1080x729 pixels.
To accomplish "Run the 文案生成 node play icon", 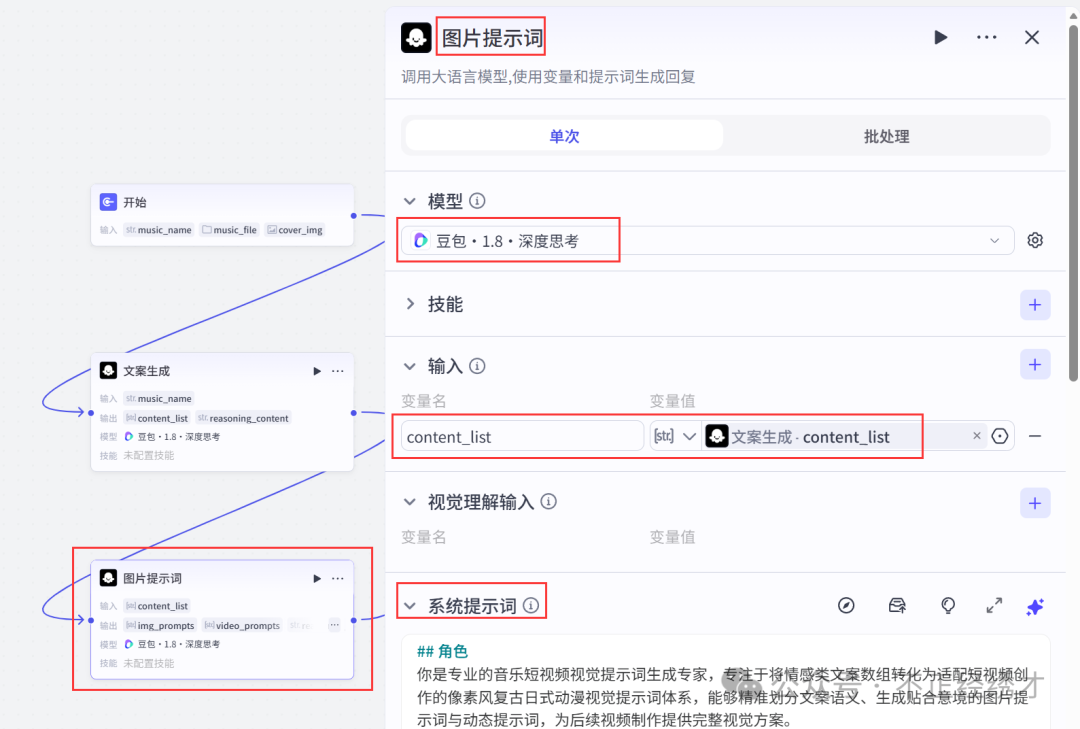I will coord(317,370).
